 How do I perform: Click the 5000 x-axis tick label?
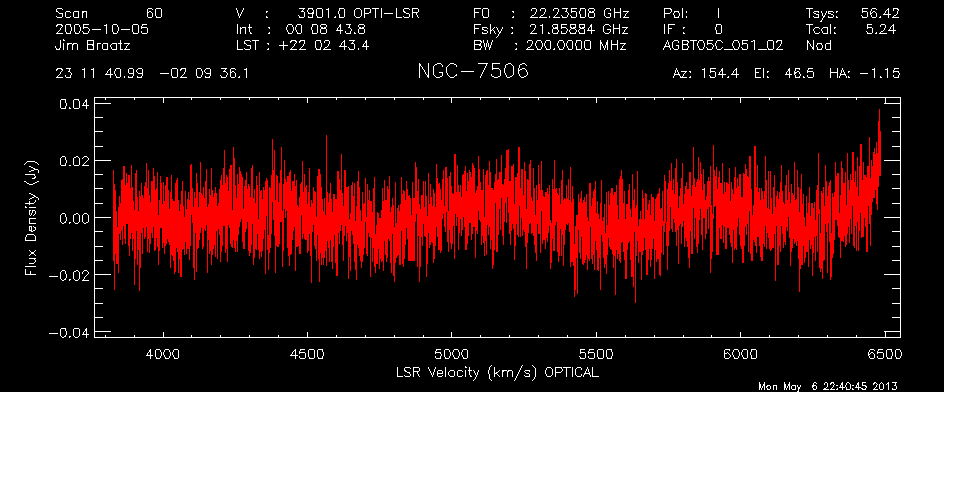pos(452,354)
